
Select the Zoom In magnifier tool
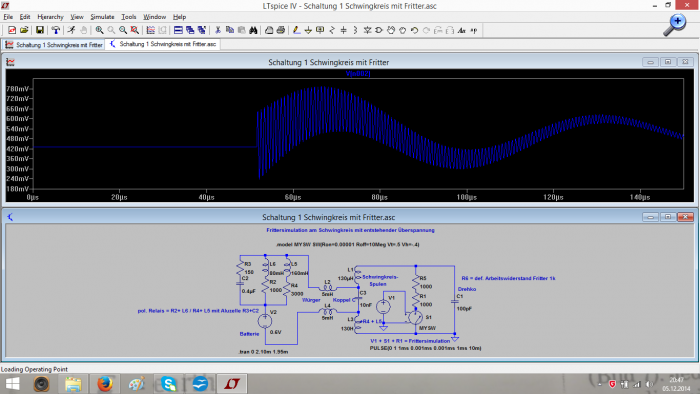[x=99, y=30]
